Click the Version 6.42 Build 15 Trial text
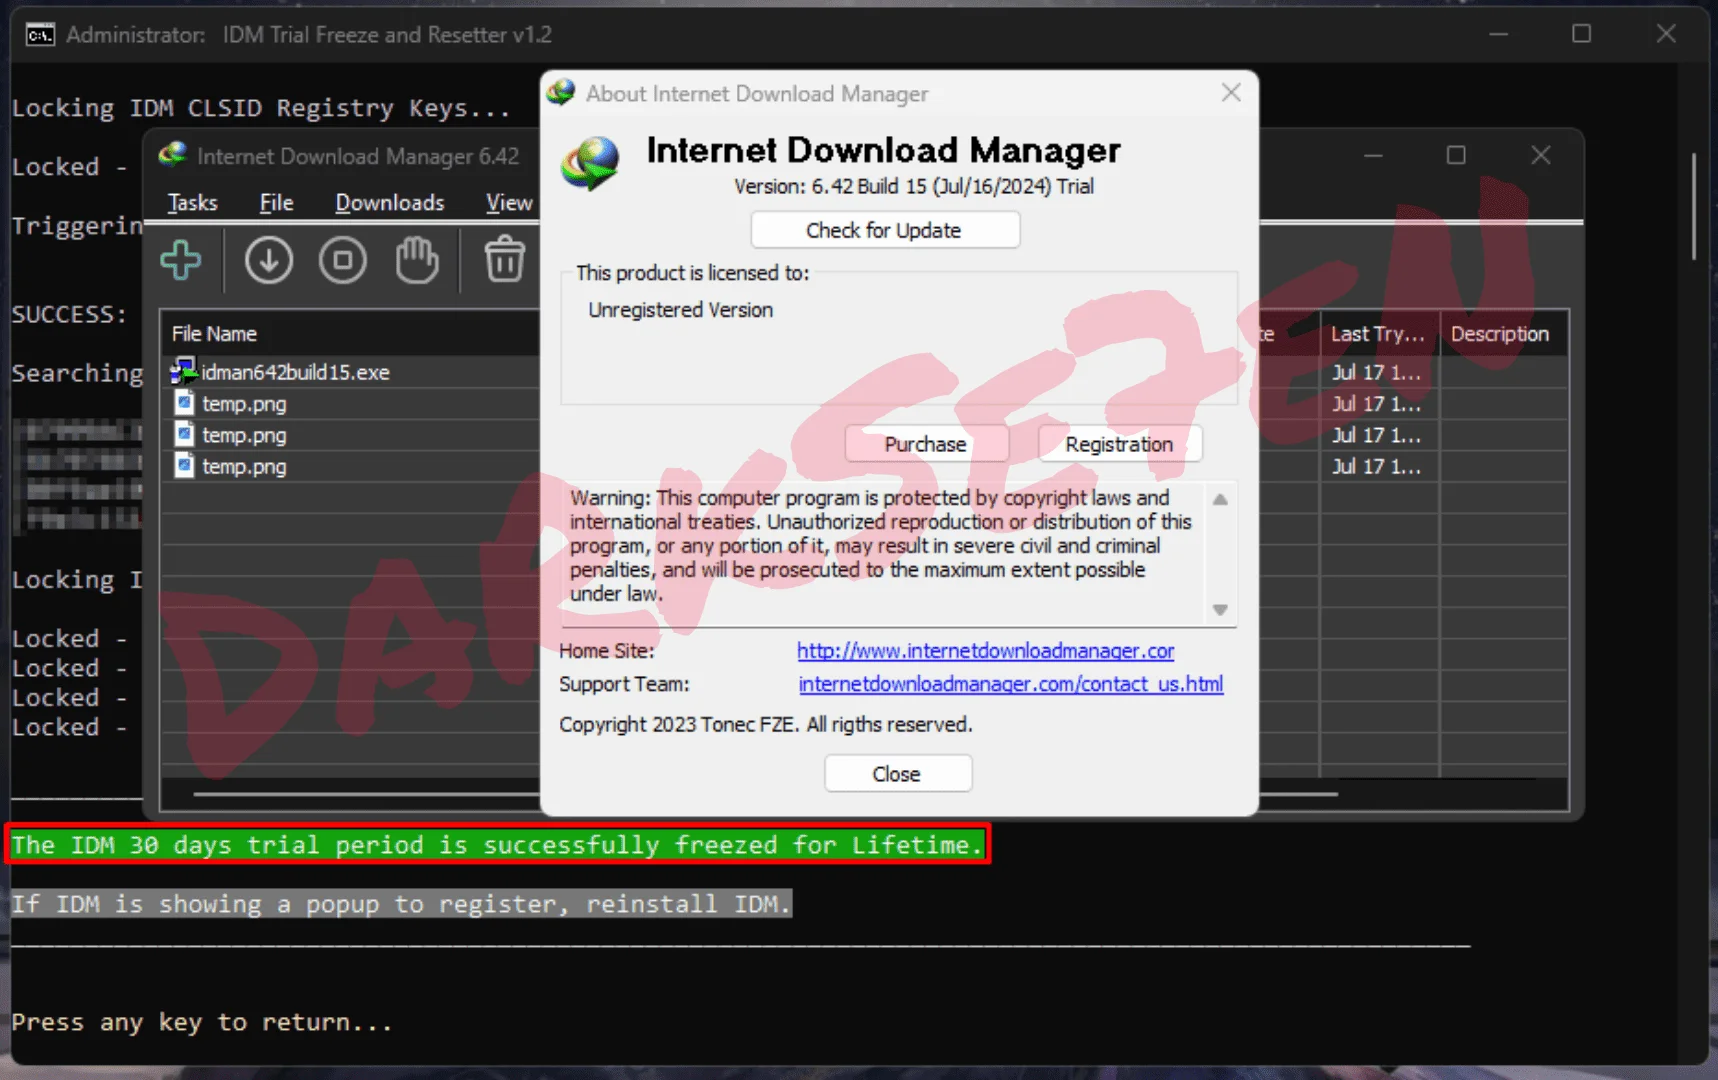 tap(914, 186)
